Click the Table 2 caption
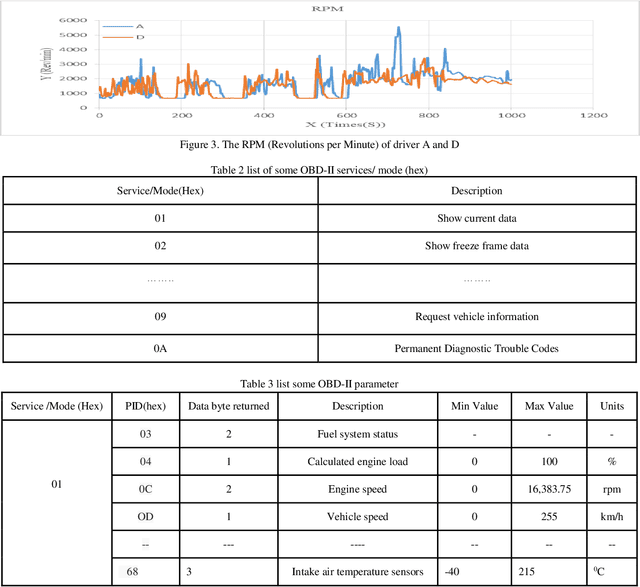This screenshot has height=587, width=640. click(x=319, y=168)
